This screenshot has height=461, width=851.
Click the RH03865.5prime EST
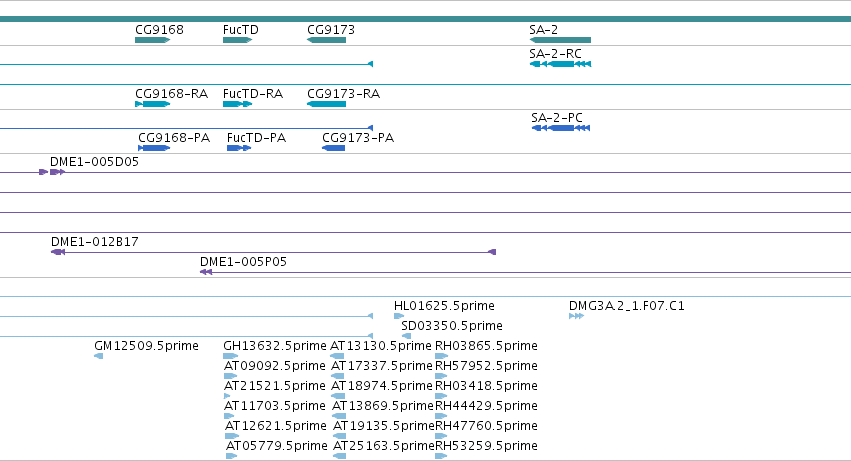point(441,356)
